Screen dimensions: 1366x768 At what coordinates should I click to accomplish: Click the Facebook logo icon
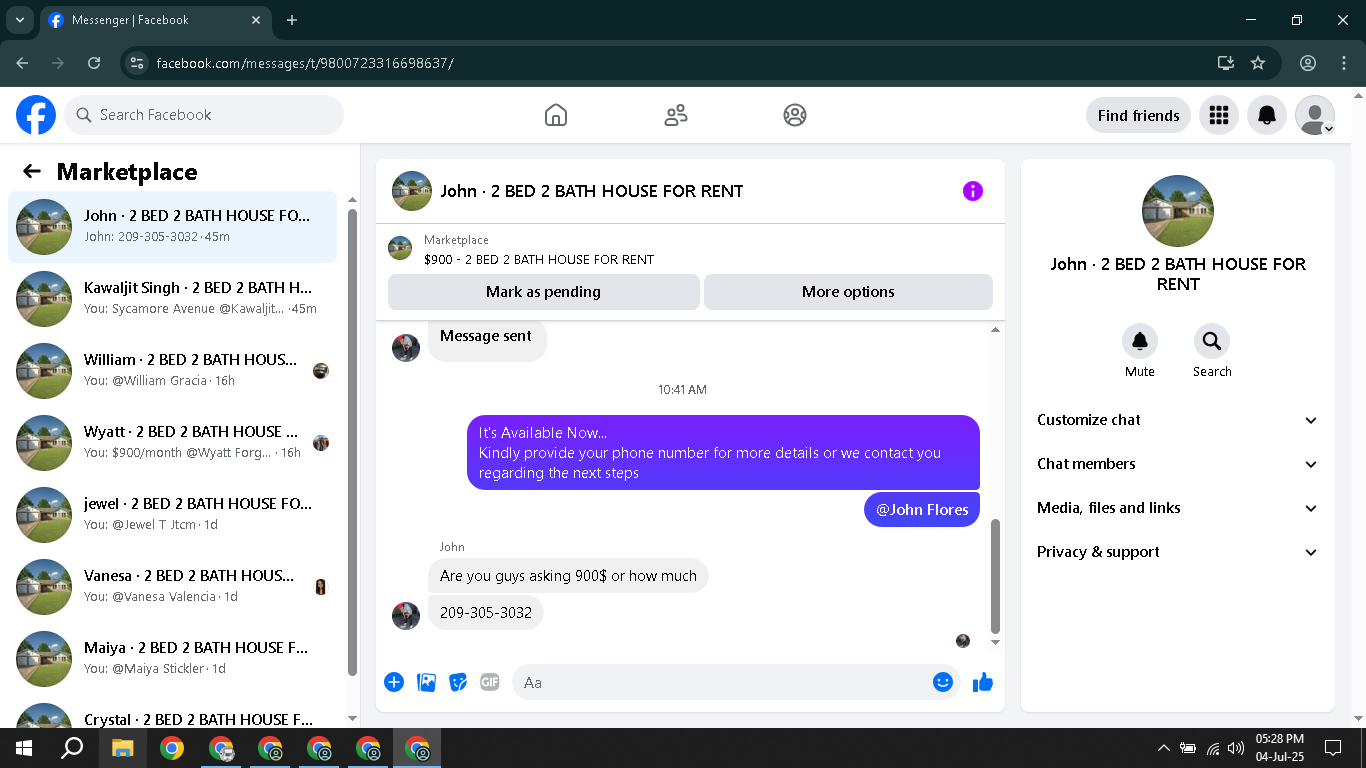pyautogui.click(x=36, y=115)
